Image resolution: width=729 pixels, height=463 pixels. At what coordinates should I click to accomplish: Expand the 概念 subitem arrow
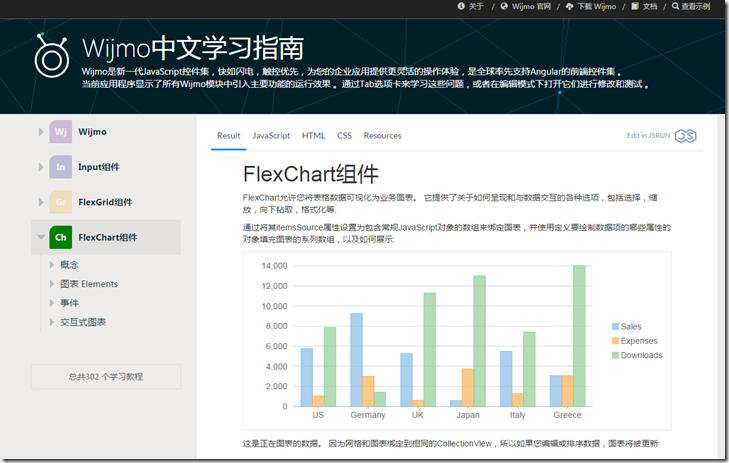coord(52,265)
